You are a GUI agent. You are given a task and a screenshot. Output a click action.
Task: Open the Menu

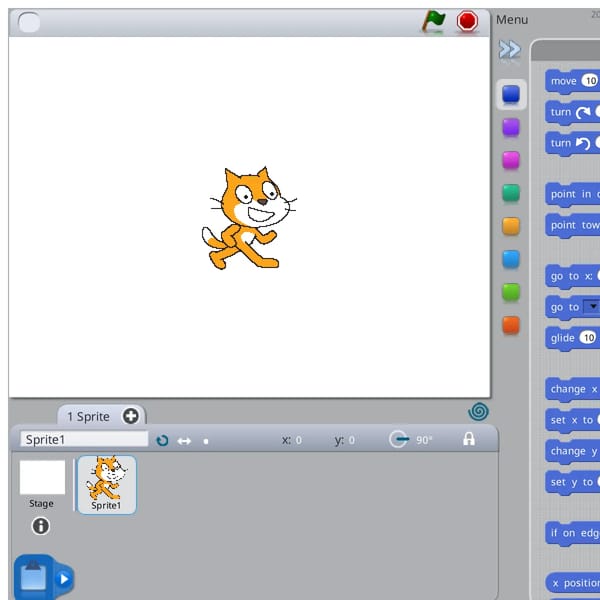click(512, 20)
